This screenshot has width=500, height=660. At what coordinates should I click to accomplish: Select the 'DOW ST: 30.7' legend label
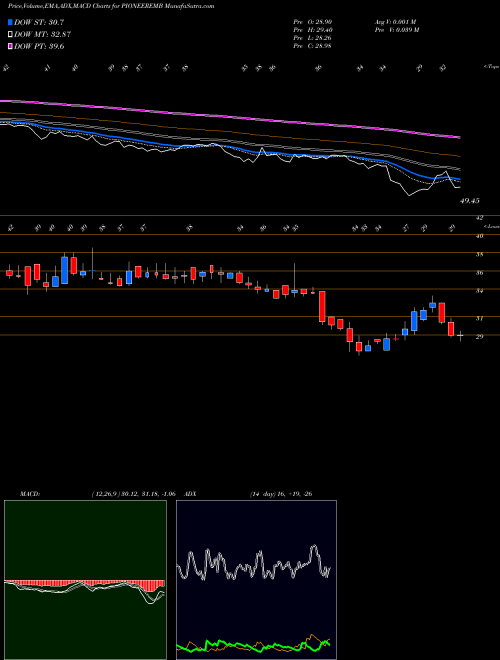click(x=39, y=22)
